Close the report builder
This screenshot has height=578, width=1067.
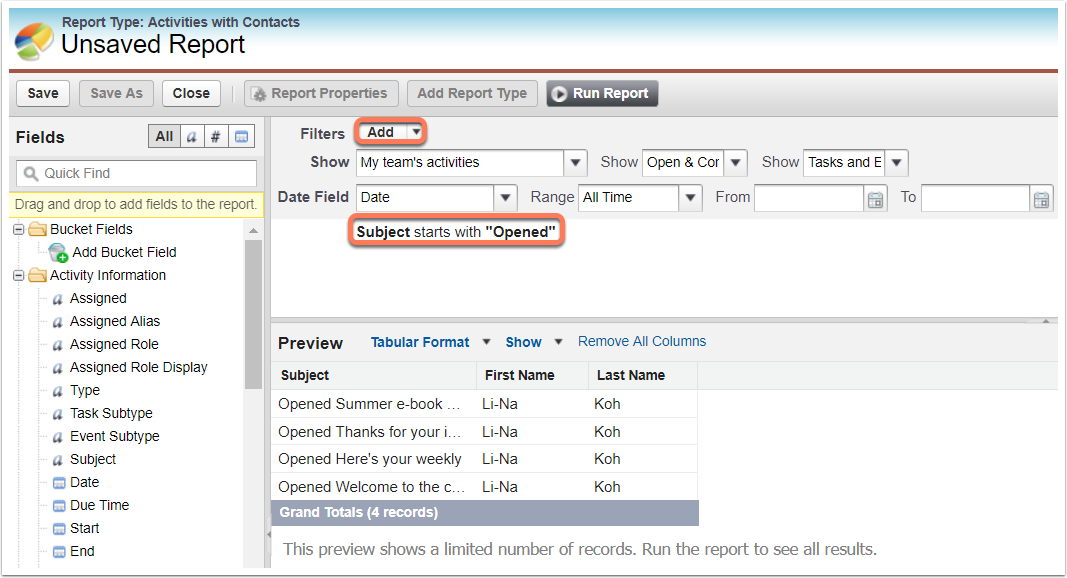(x=191, y=93)
